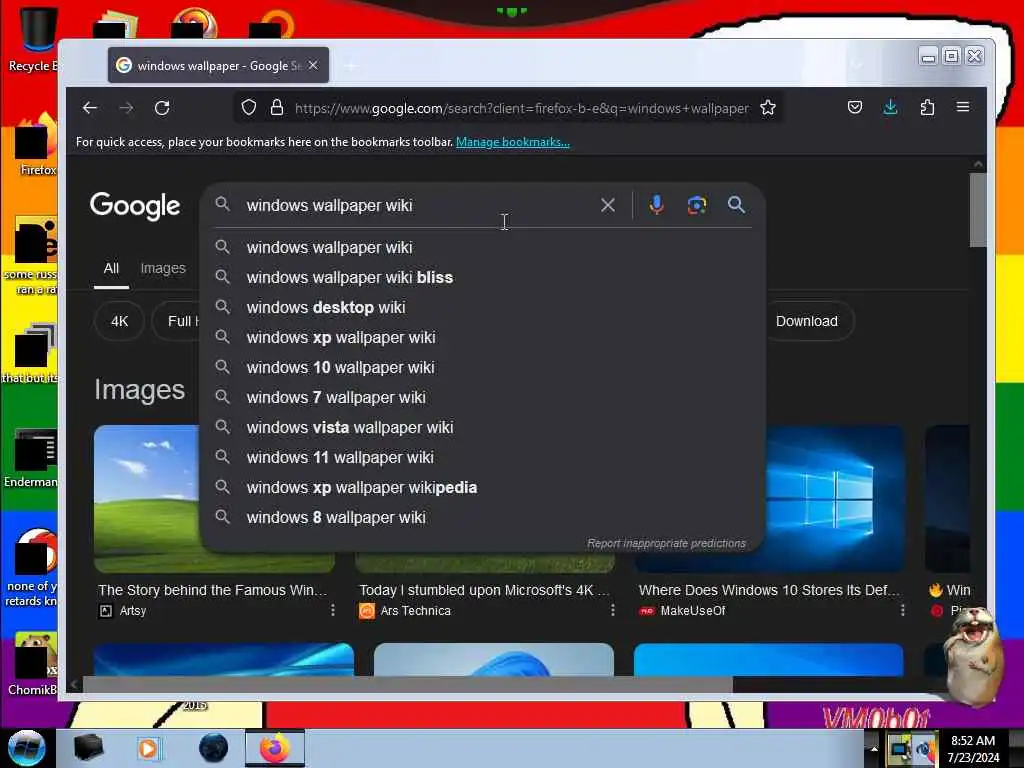Open the Bliss hill image thumbnail

pos(146,499)
